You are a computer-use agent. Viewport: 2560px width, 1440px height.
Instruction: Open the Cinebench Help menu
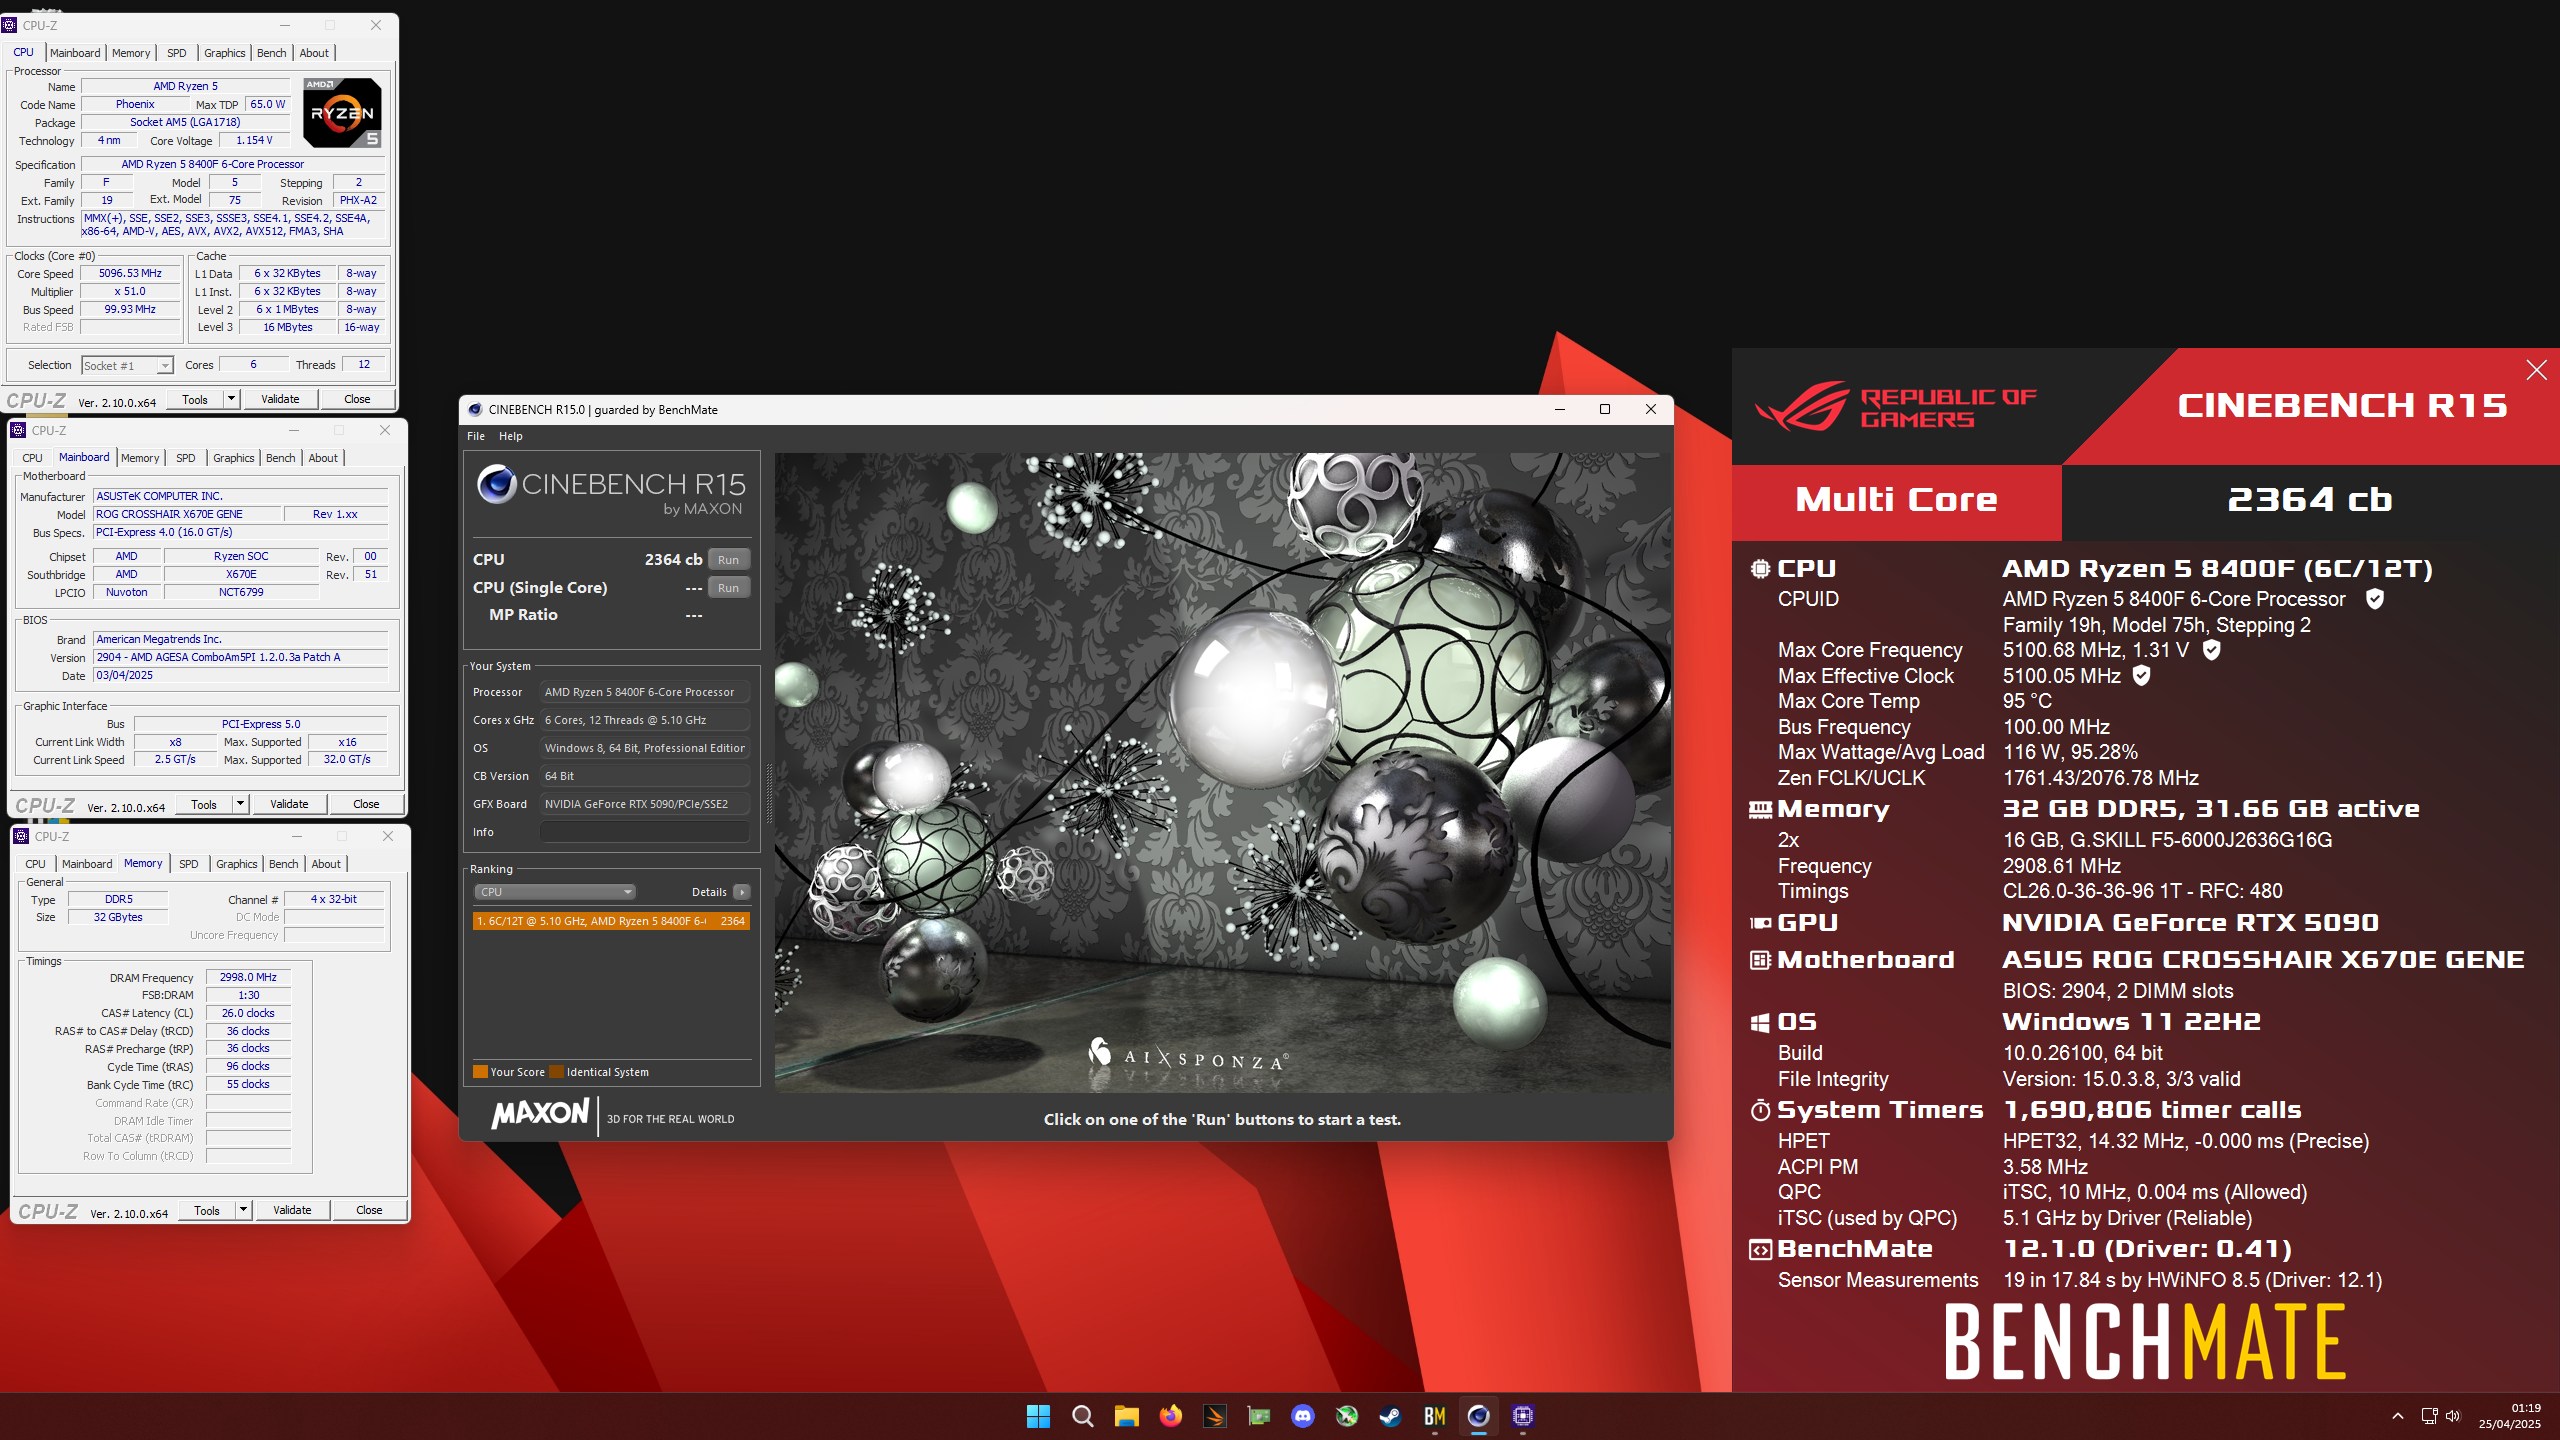510,436
